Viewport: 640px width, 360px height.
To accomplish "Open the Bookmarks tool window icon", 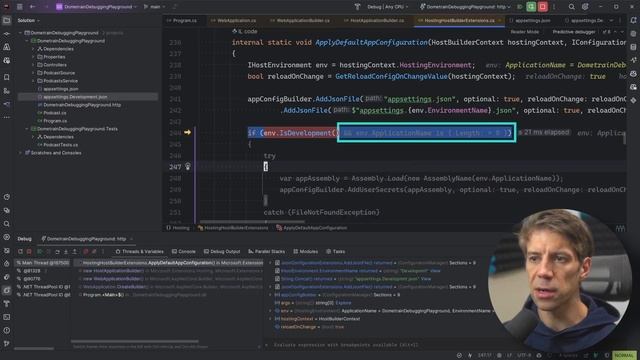I will pyautogui.click(x=7, y=77).
